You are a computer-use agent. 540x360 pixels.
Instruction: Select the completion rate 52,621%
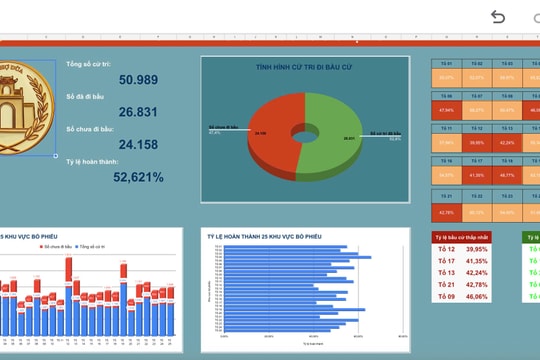click(x=138, y=177)
